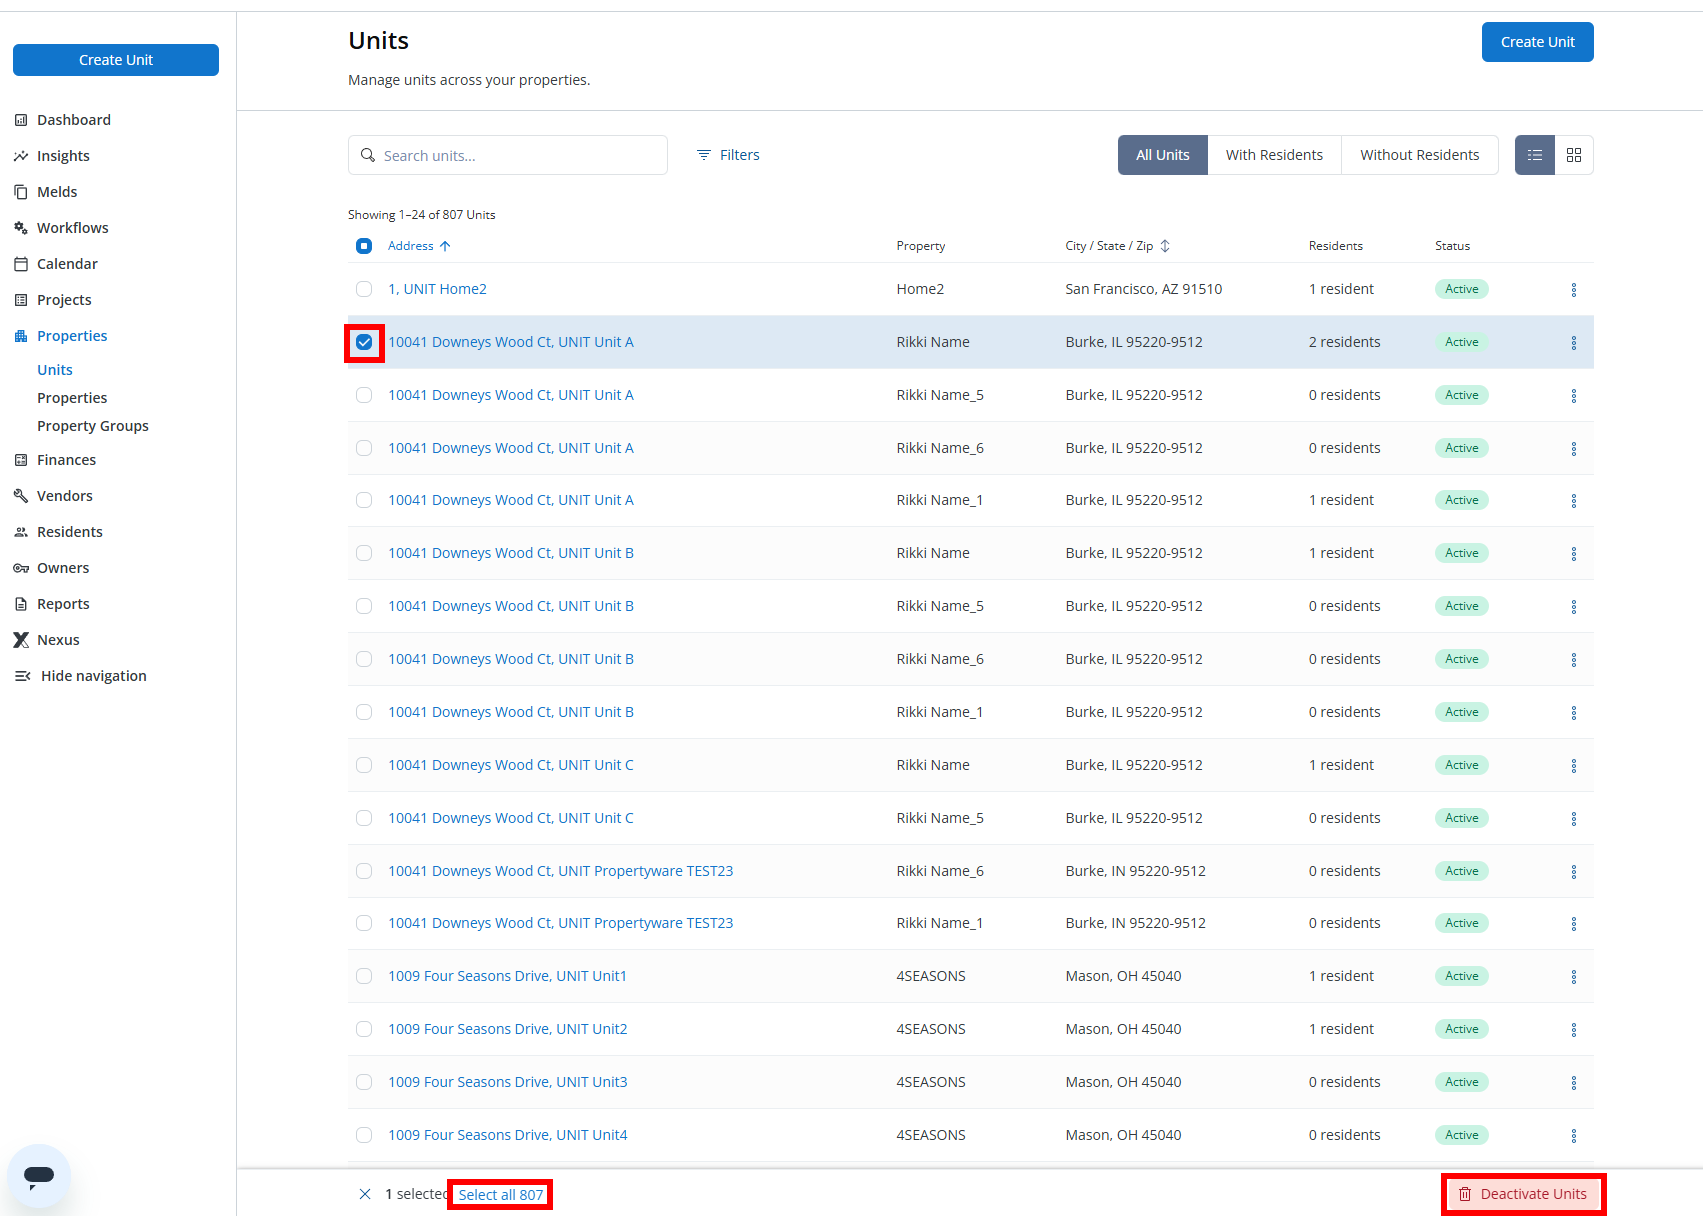1703x1216 pixels.
Task: Toggle header select-all checkbox
Action: [x=364, y=246]
